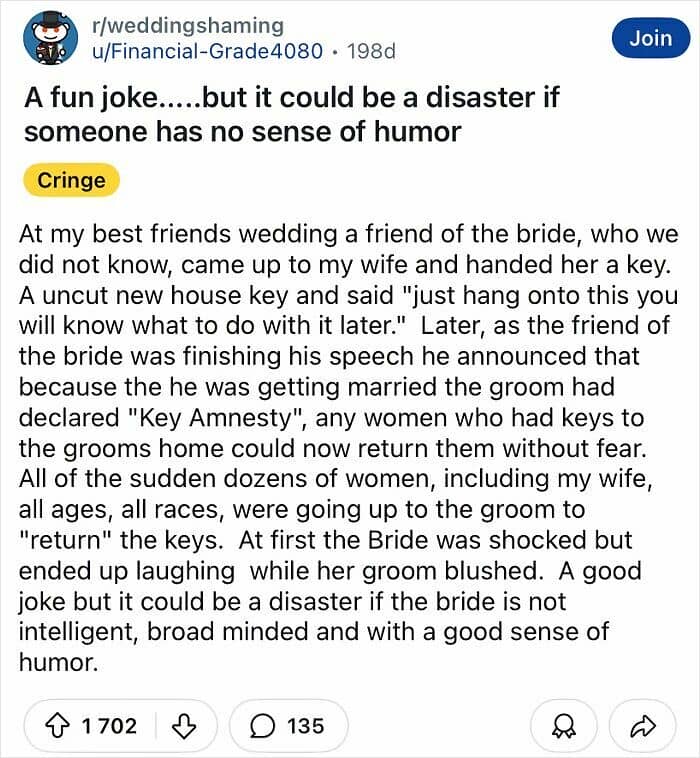Open the weddingshaming subreddit avatar
The width and height of the screenshot is (700, 758).
point(50,38)
